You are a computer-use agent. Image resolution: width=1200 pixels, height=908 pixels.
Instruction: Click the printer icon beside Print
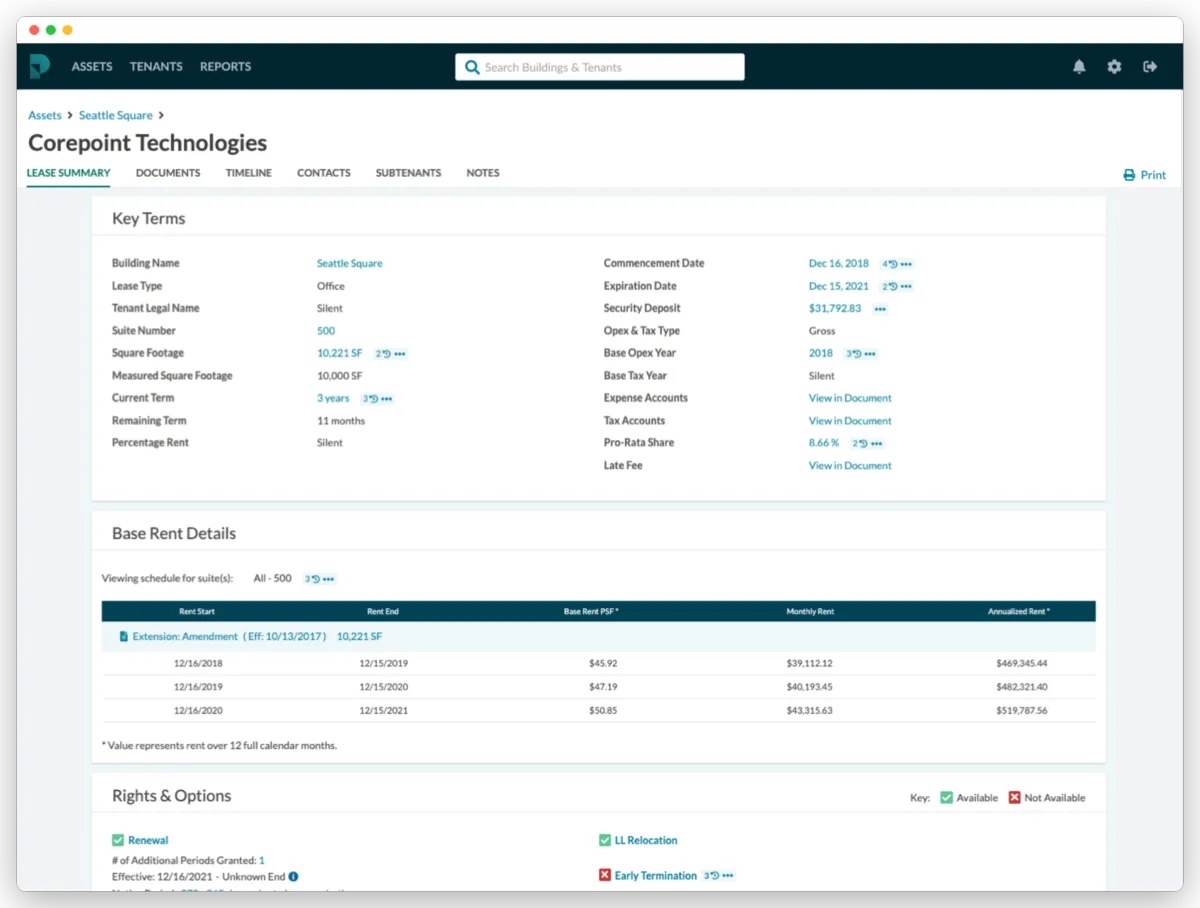click(1129, 175)
